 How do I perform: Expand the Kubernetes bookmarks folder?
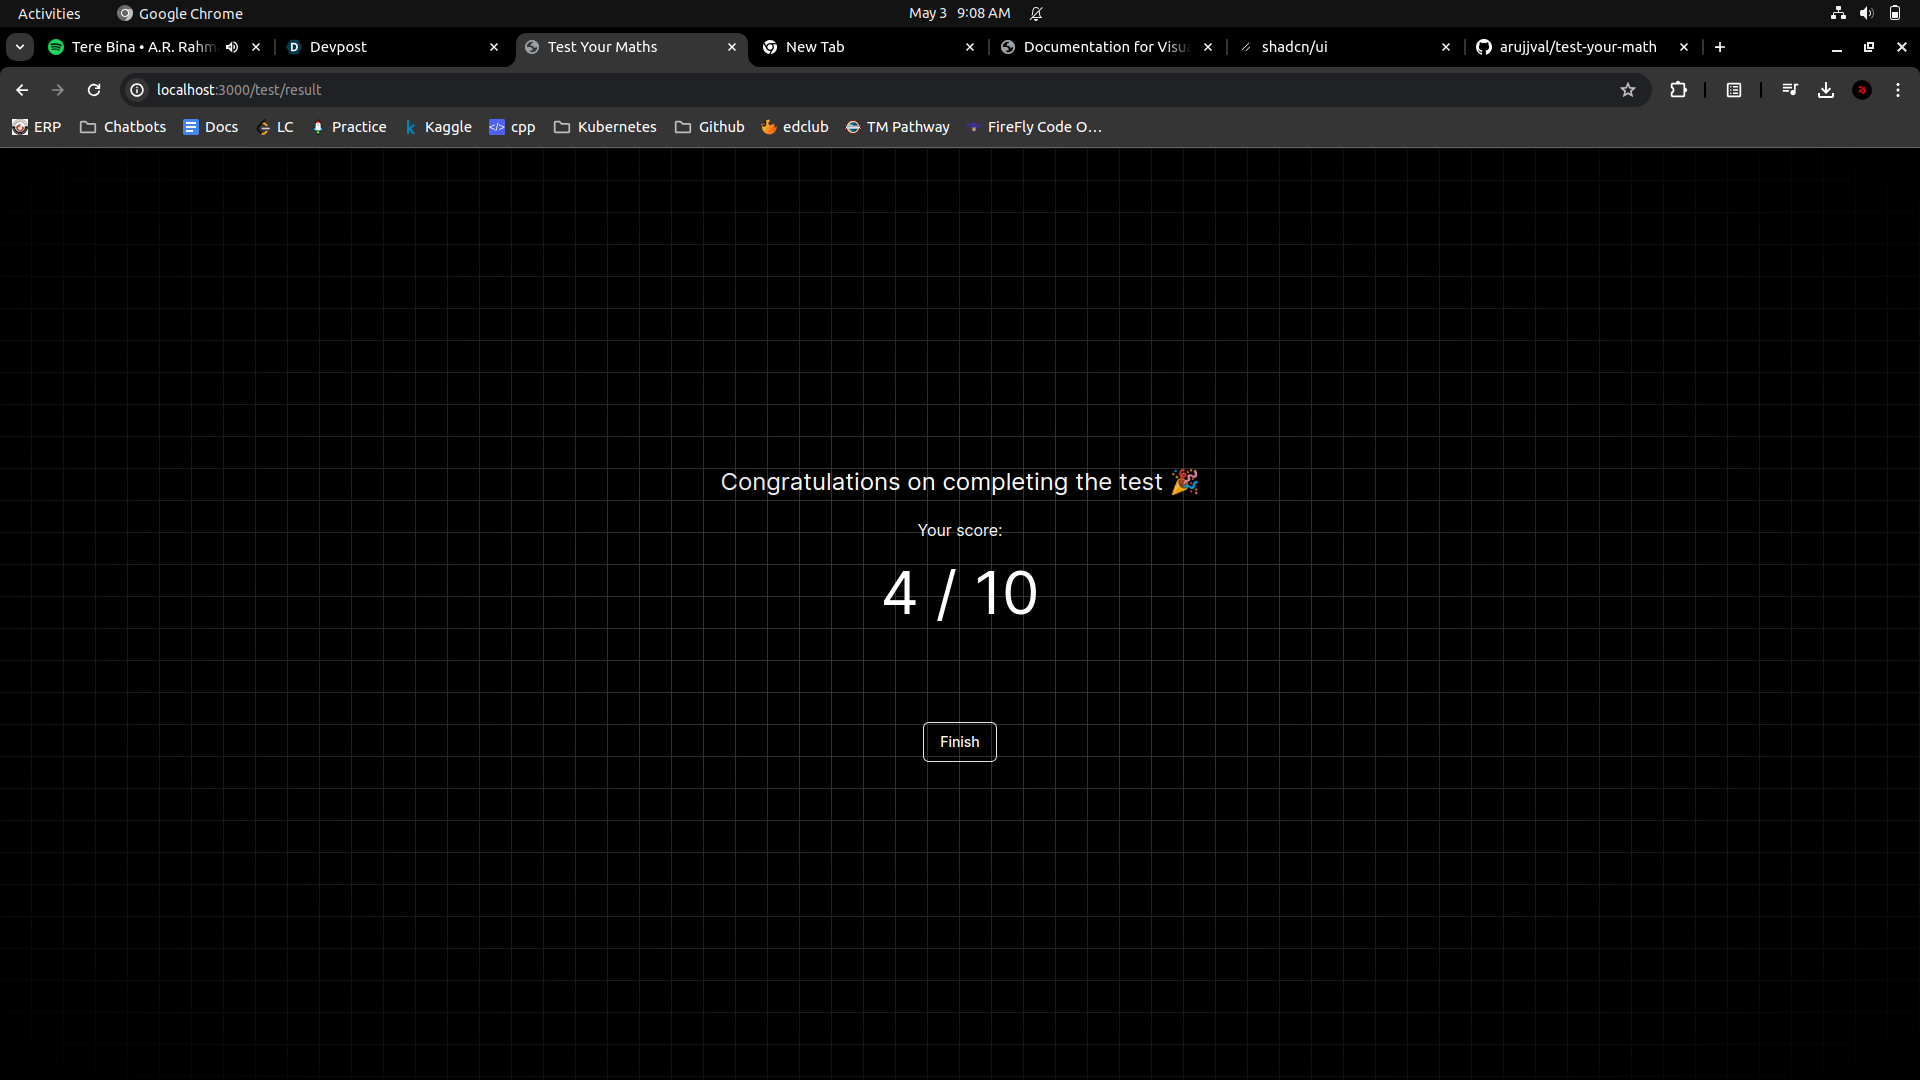tap(605, 127)
